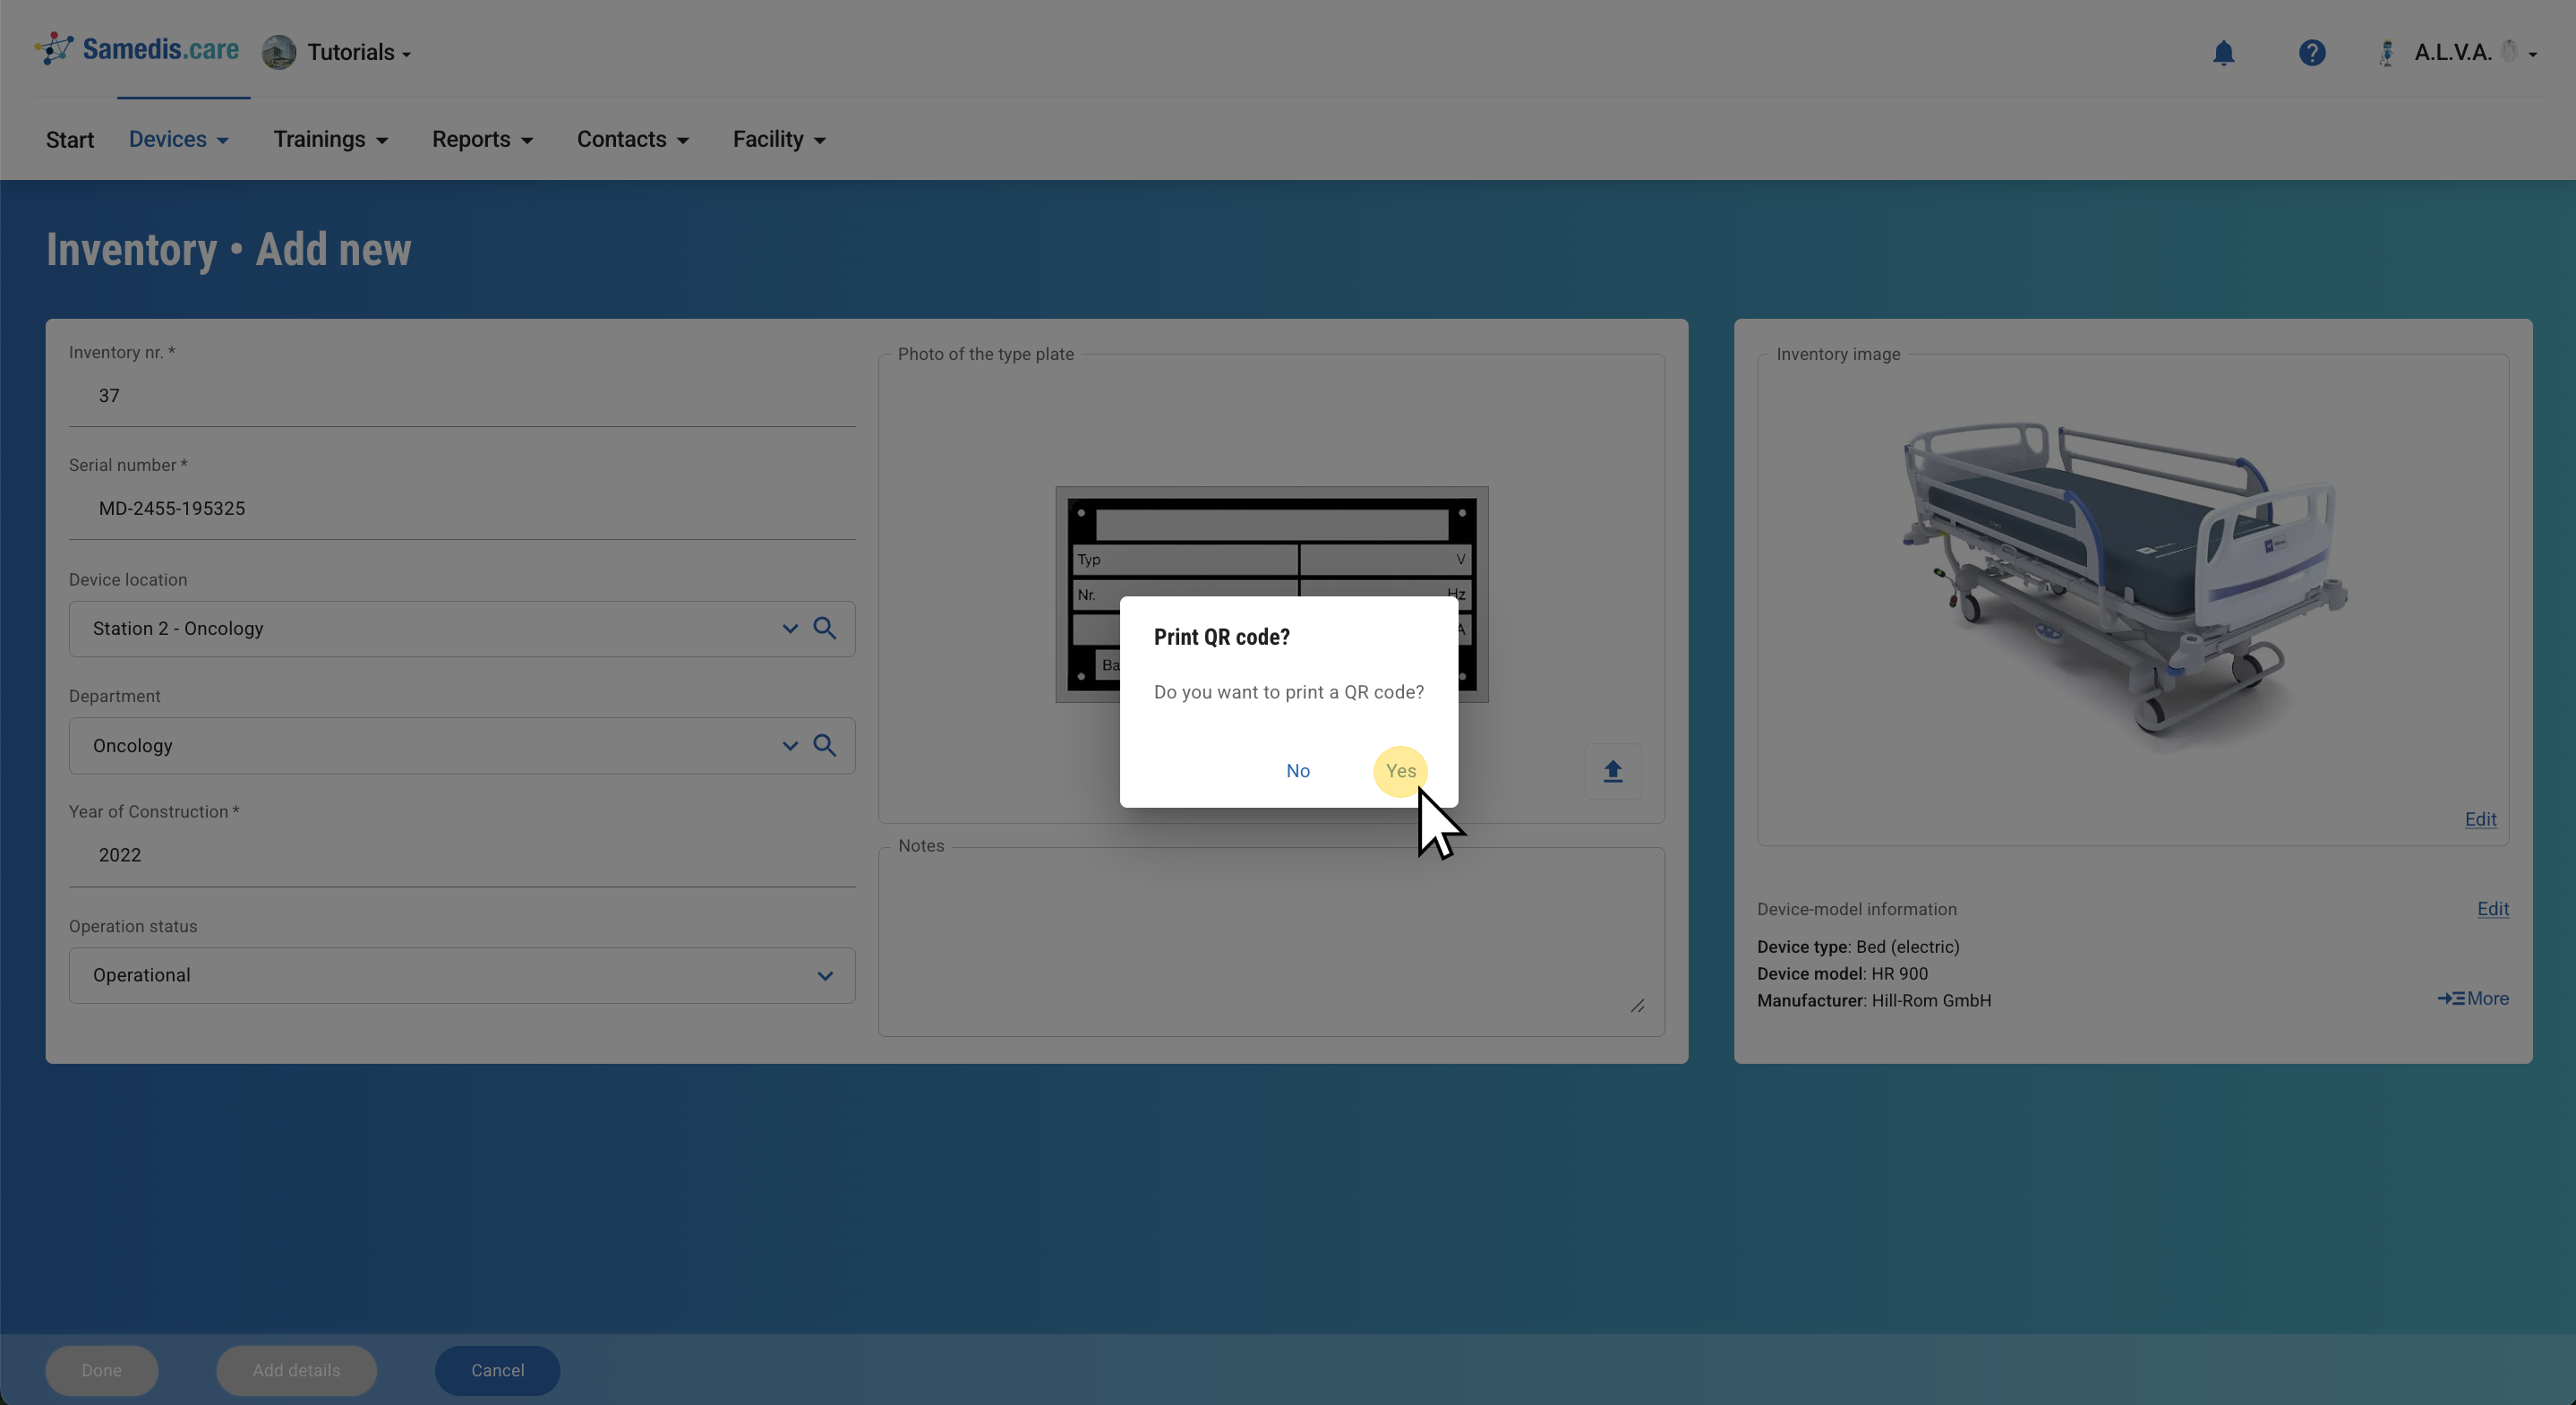Click the type plate upload icon
Screen dimensions: 2576x1405
point(1612,771)
